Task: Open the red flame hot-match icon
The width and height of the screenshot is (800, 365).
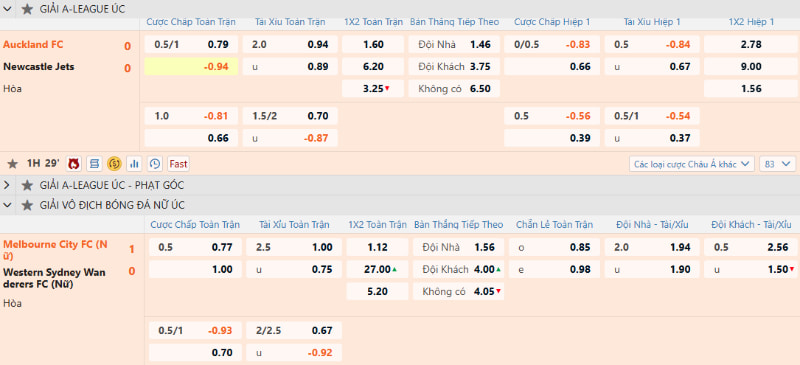Action: [74, 164]
